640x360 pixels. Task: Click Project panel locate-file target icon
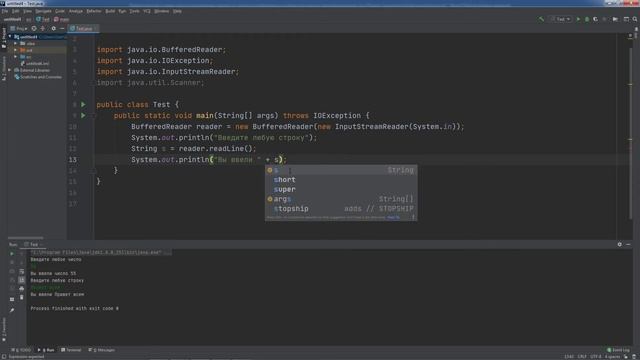[x=34, y=29]
